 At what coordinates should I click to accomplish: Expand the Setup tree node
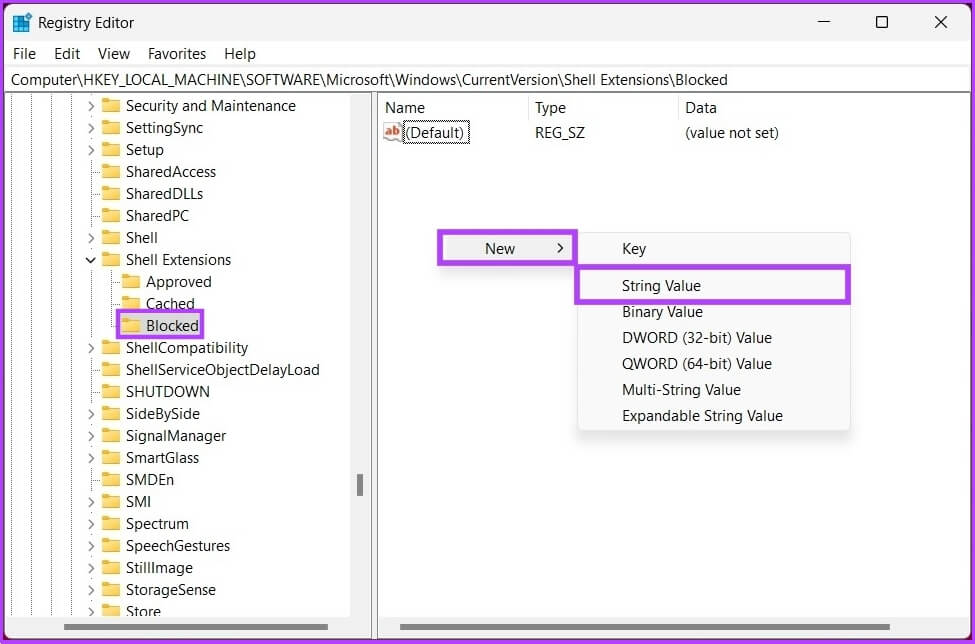point(91,150)
